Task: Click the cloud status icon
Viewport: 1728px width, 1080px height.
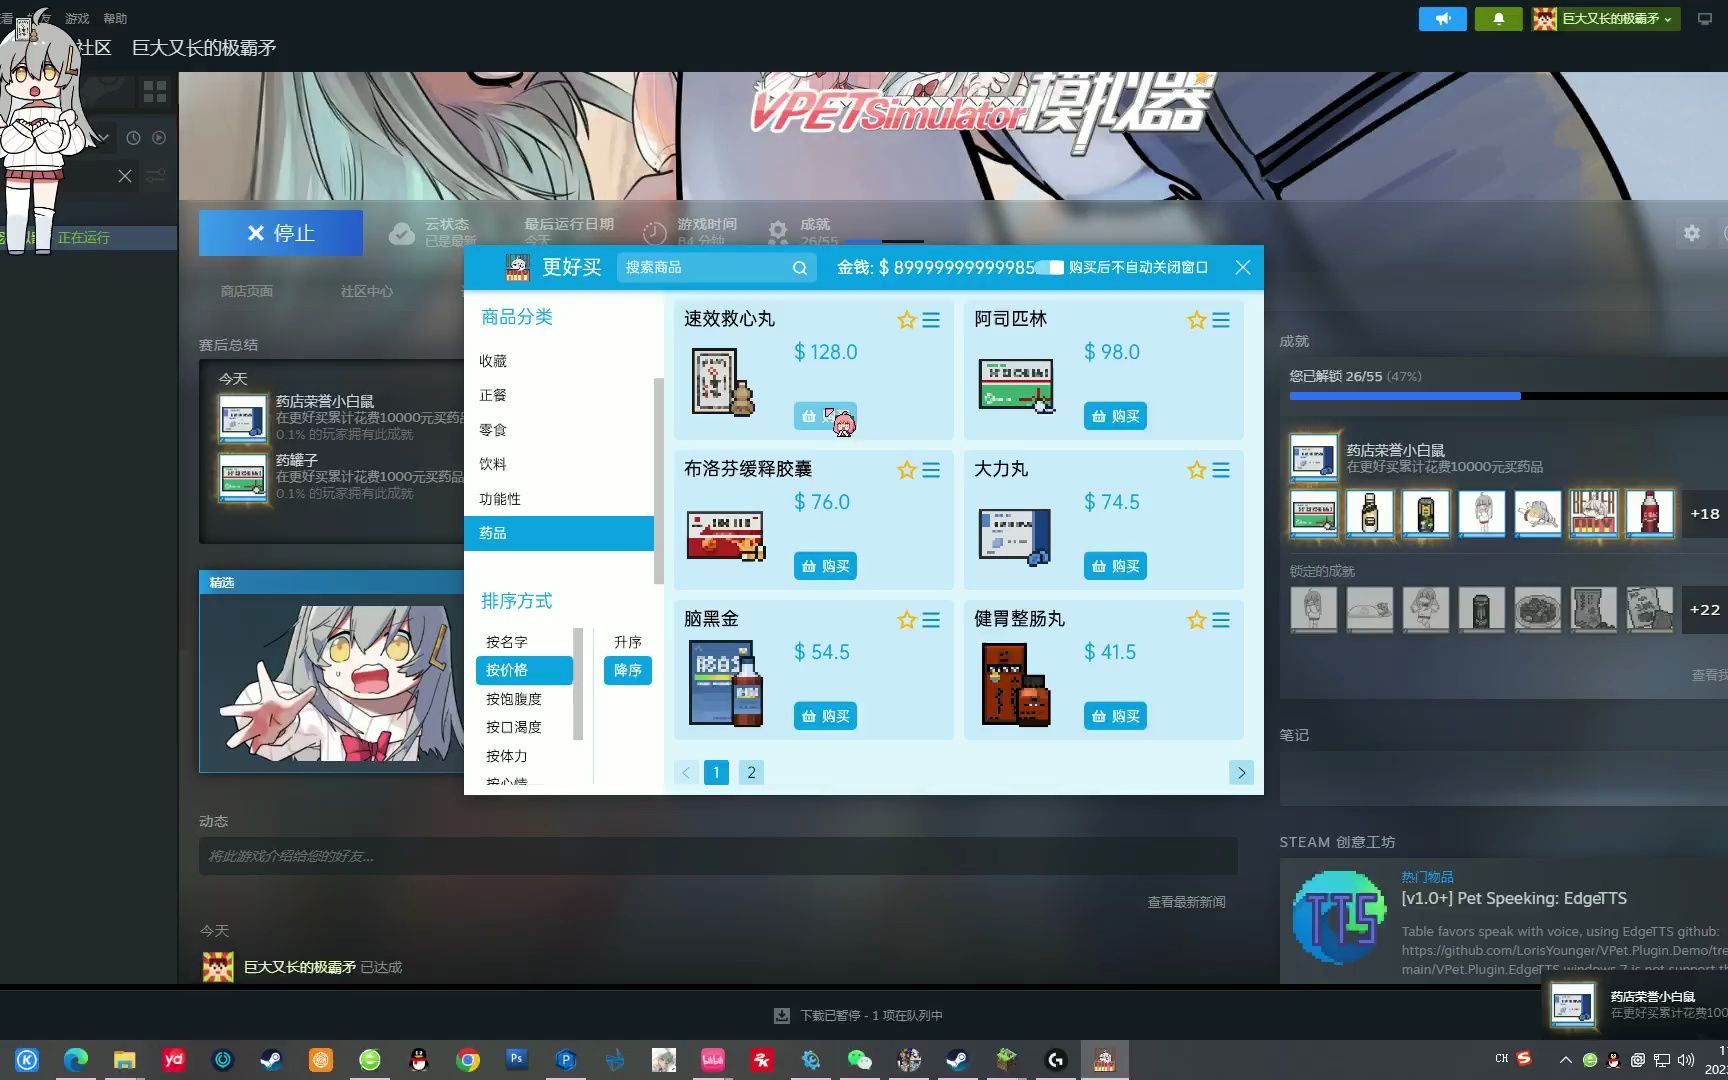Action: [x=402, y=233]
